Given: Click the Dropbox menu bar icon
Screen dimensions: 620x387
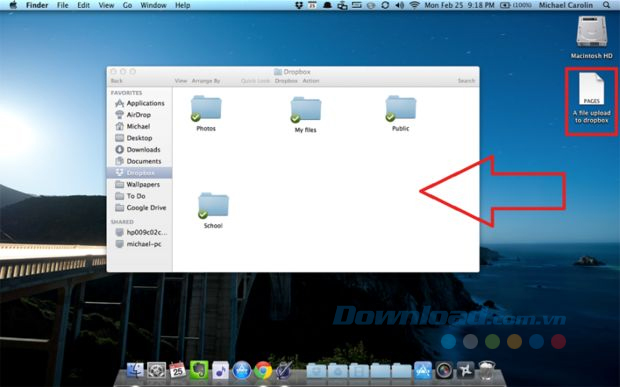Looking at the screenshot, I should tap(299, 5).
